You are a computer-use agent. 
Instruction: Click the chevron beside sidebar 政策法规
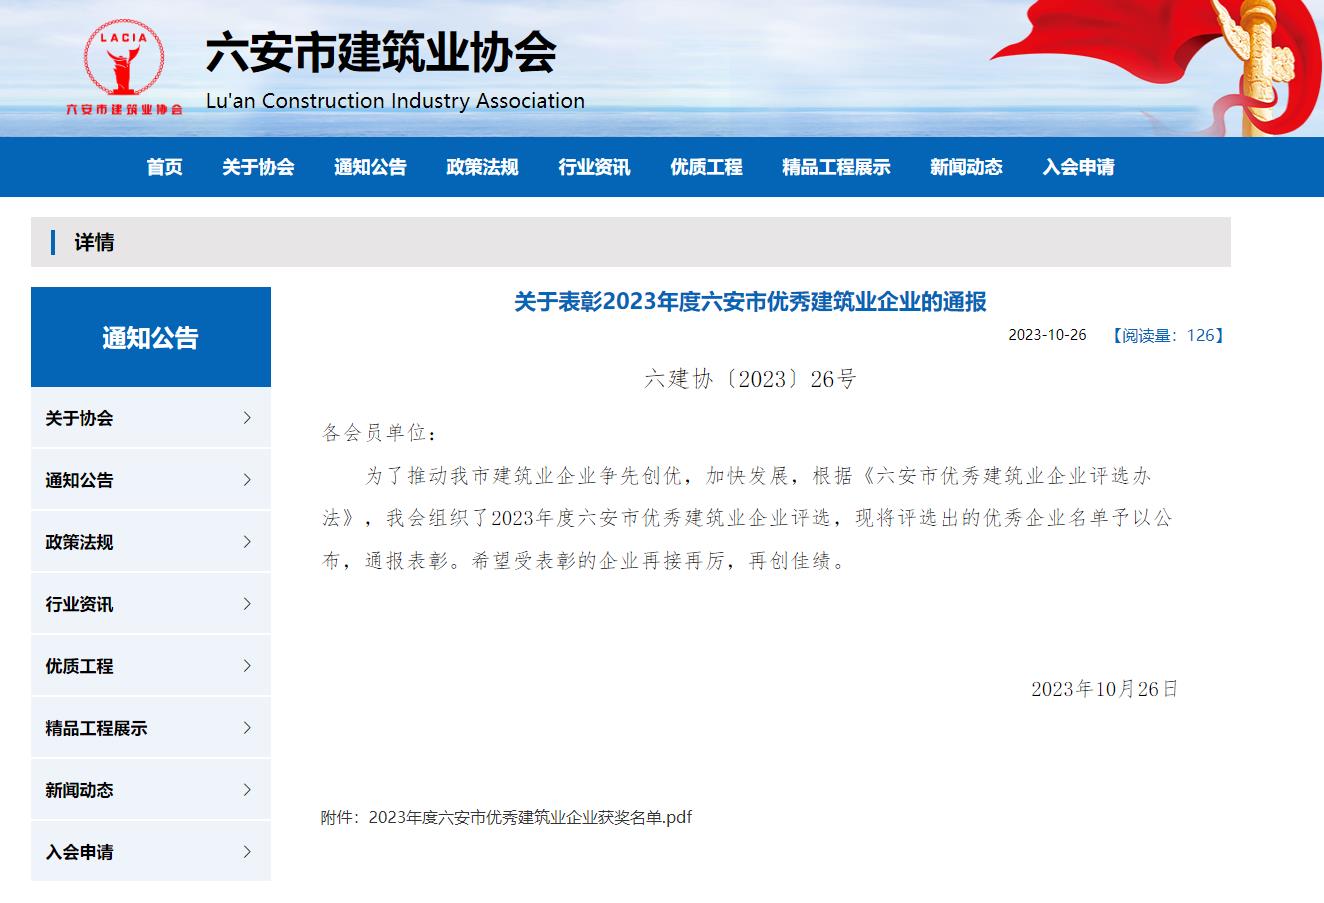click(x=247, y=542)
